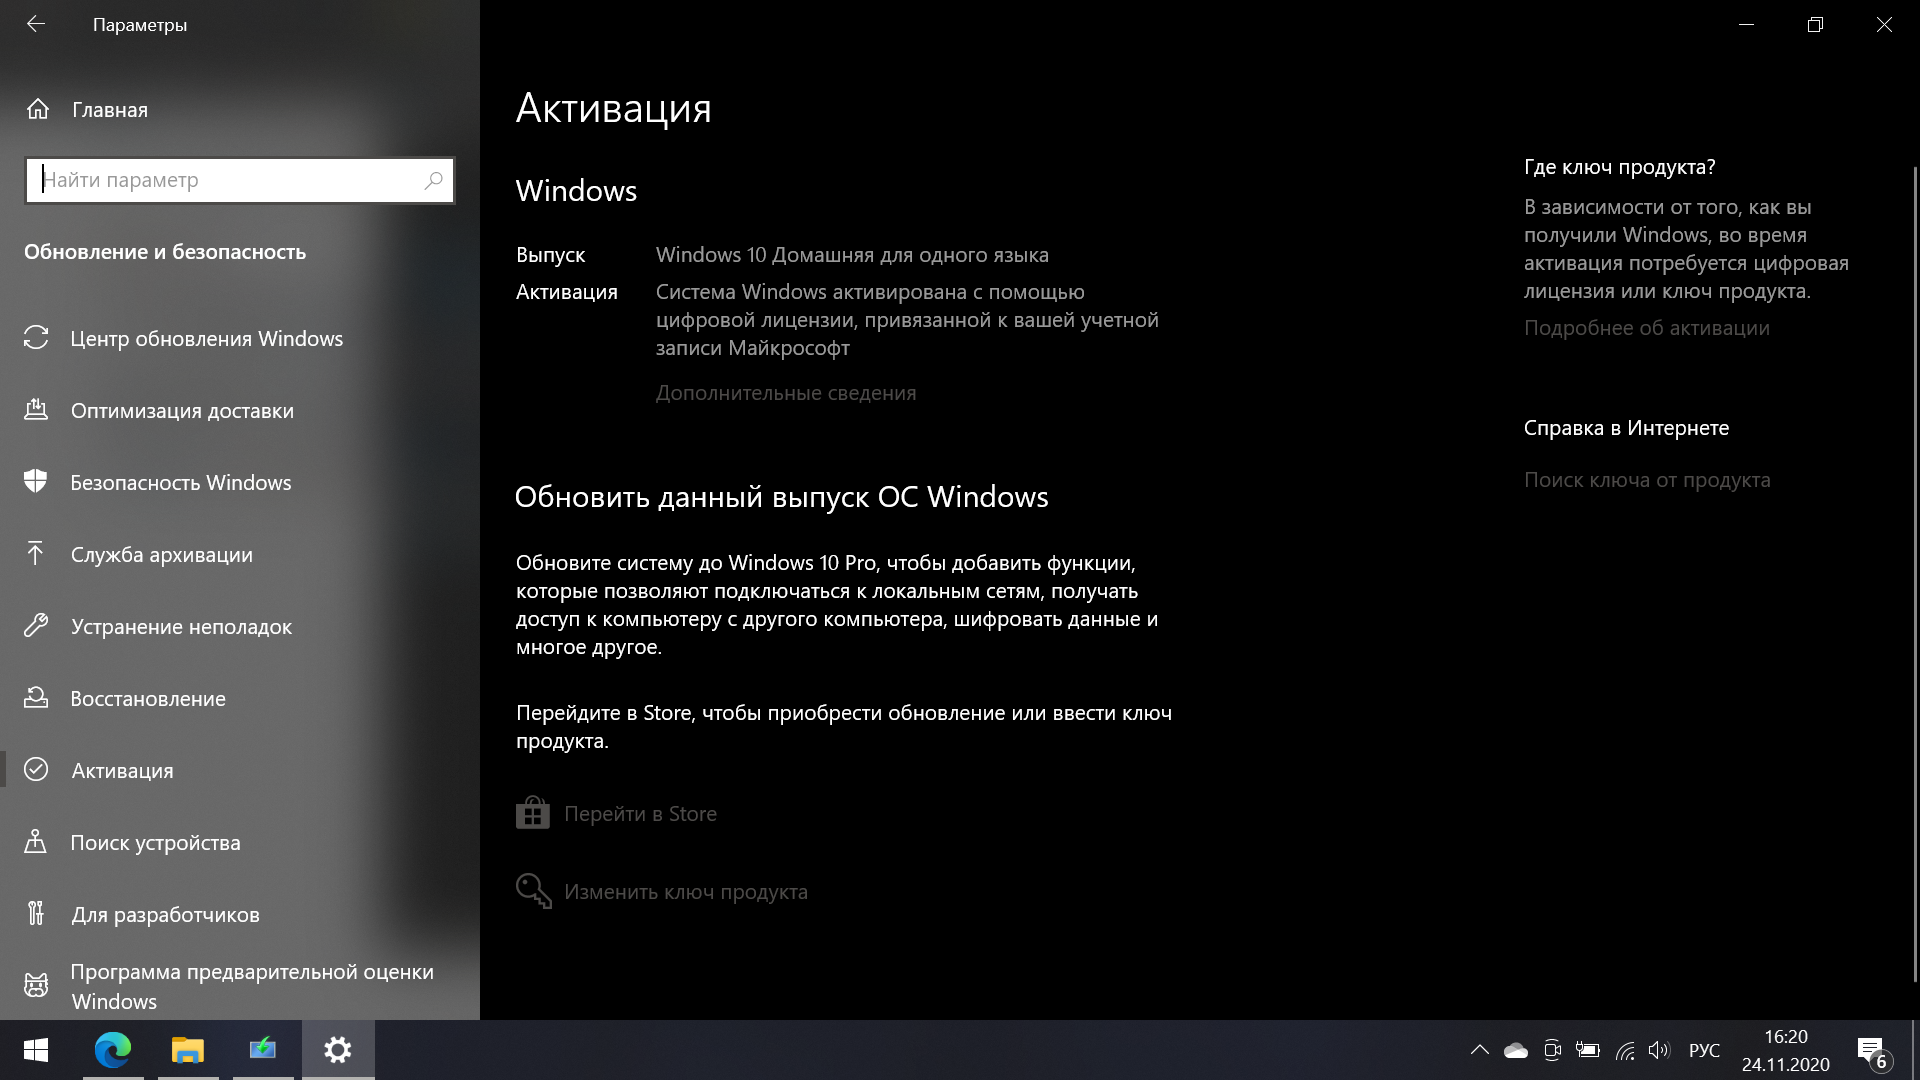Viewport: 1920px width, 1080px height.
Task: Click the OneDrive cloud tray icon
Action: (1516, 1050)
